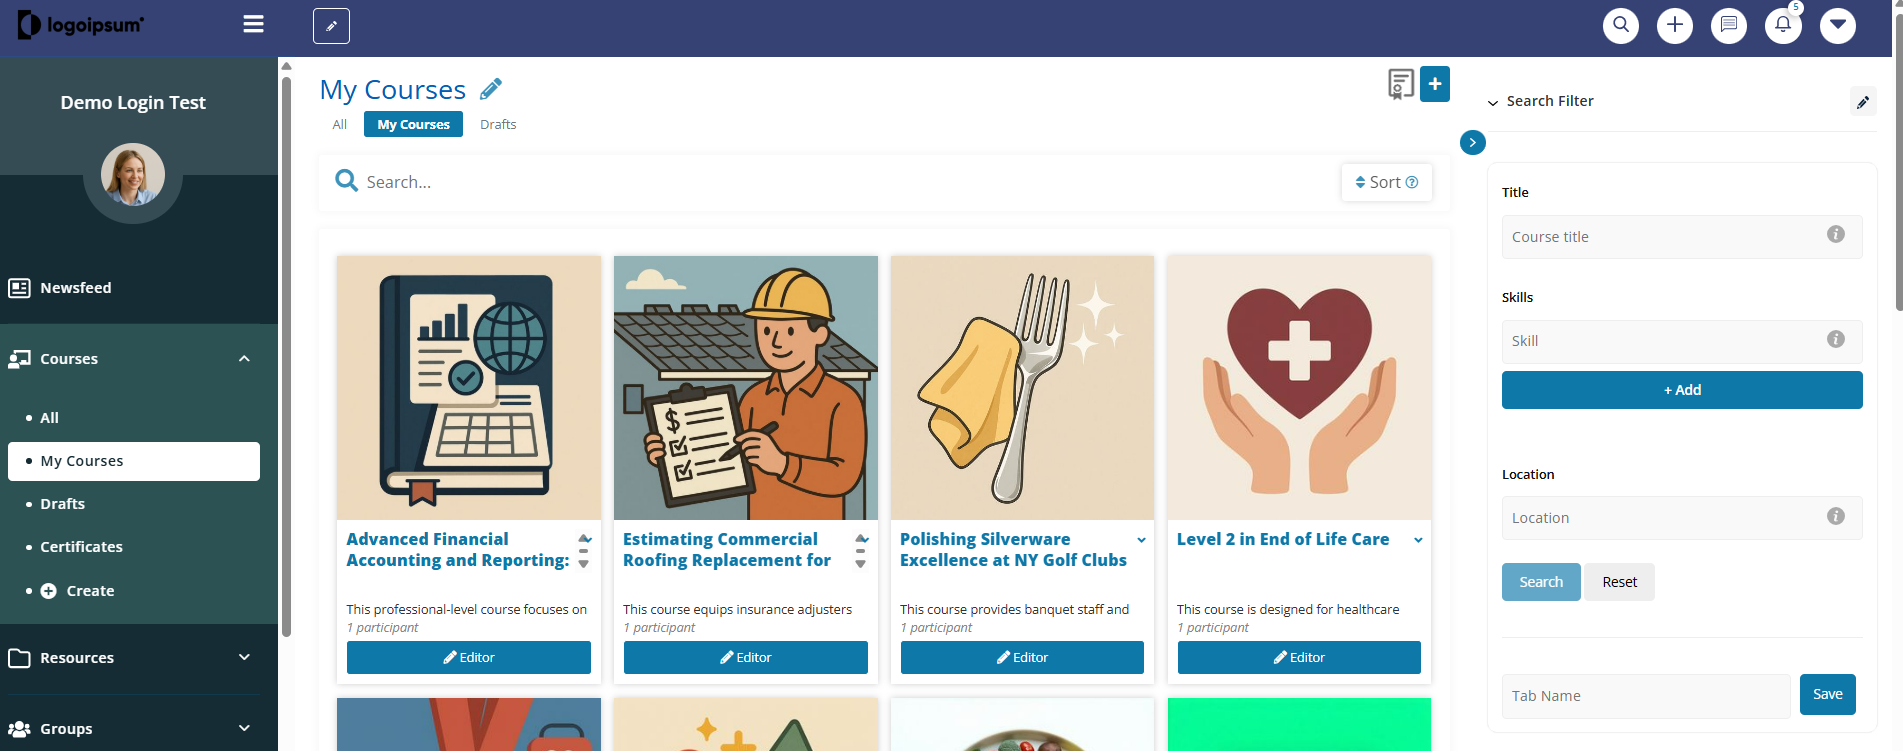Edit the Search Filter with pencil icon
The height and width of the screenshot is (751, 1903).
[1862, 102]
